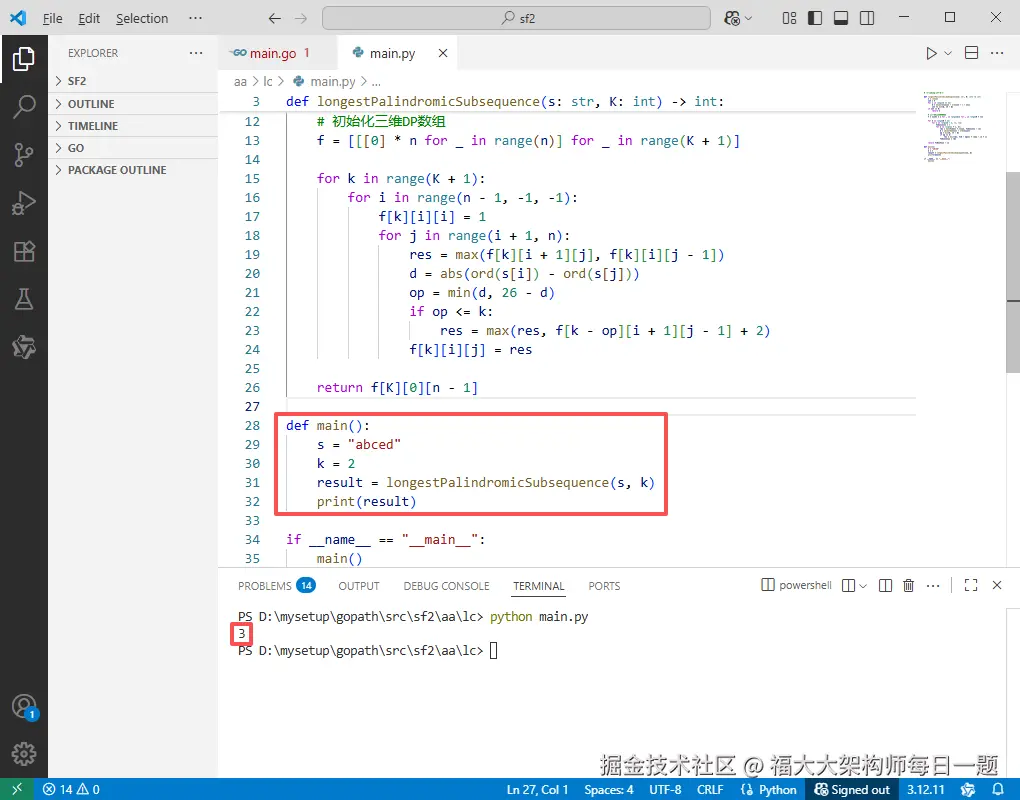The height and width of the screenshot is (800, 1020).
Task: Click the bottom-most icon above Accounts in activity bar
Action: click(23, 347)
